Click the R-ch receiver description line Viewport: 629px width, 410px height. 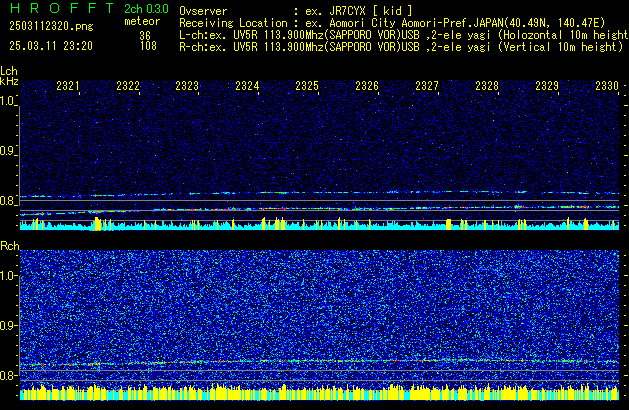click(x=401, y=47)
